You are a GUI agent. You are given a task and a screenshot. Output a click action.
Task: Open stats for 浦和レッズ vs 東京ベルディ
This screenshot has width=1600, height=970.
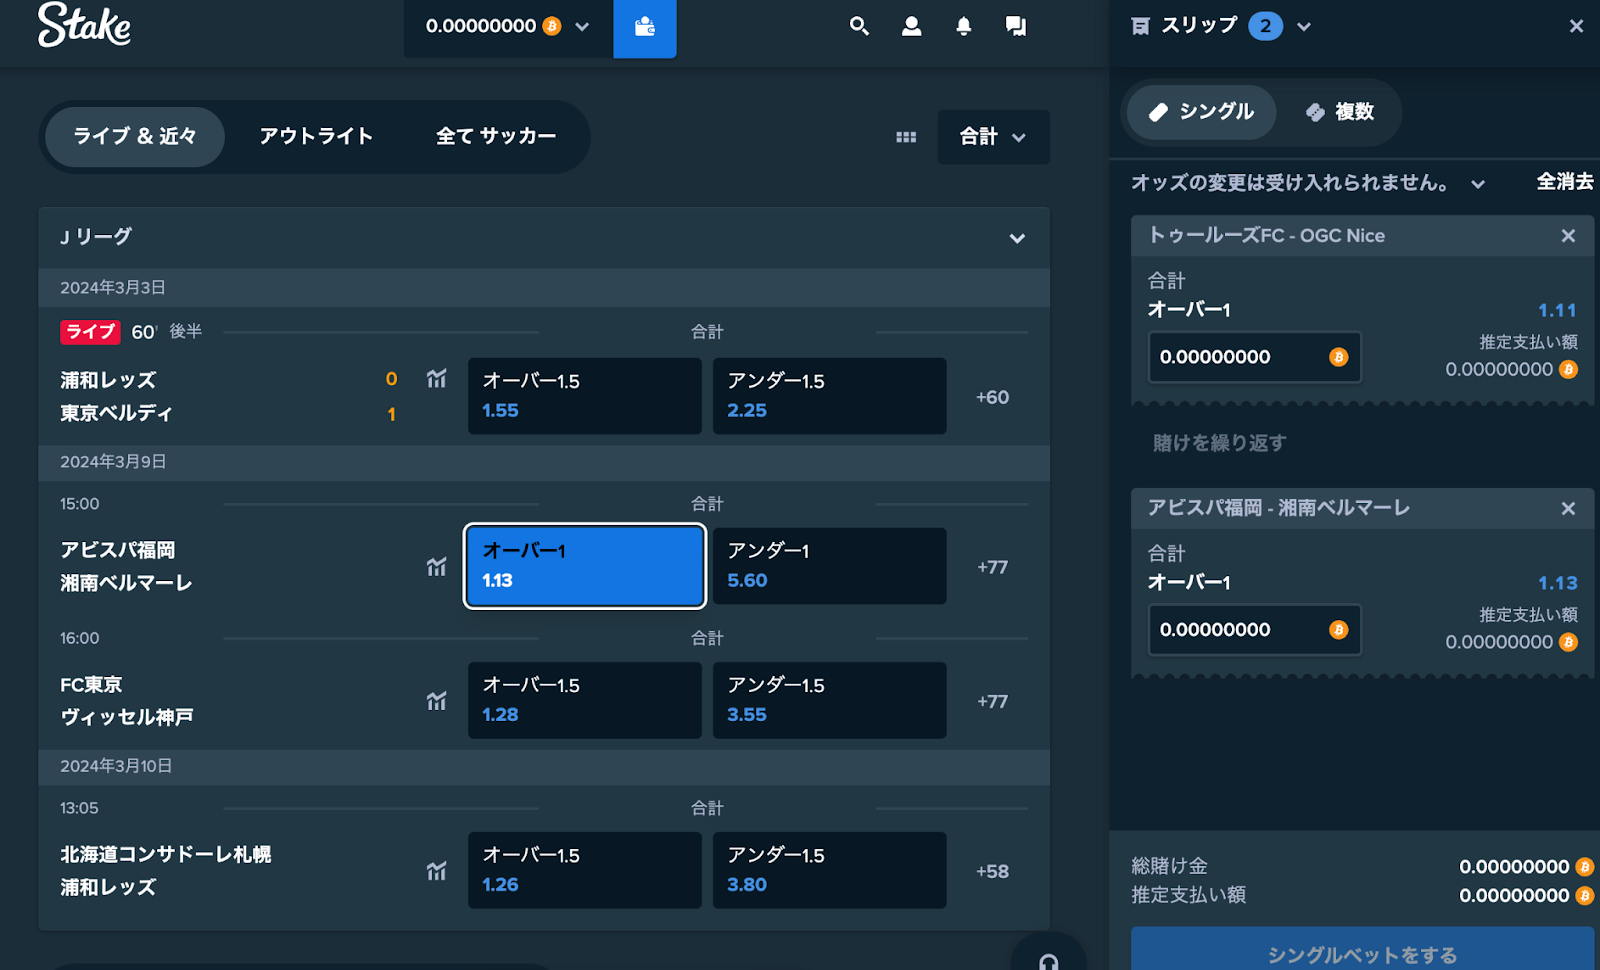coord(437,378)
